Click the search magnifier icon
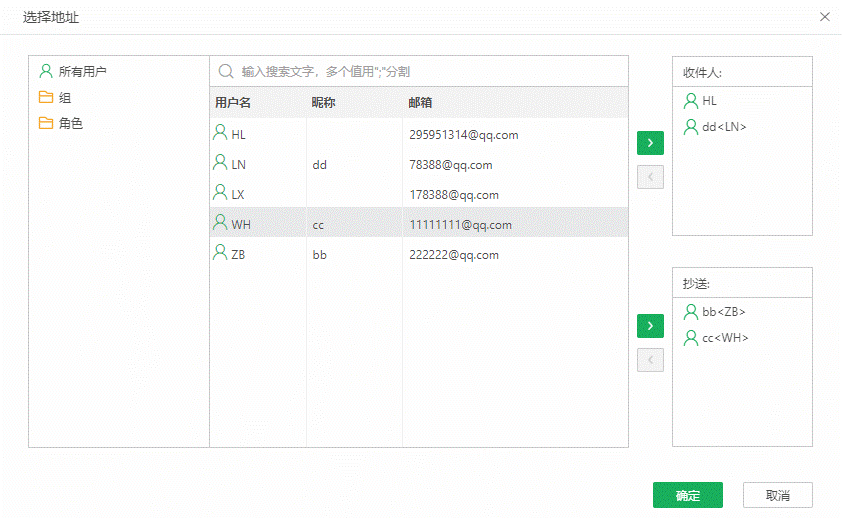The width and height of the screenshot is (842, 518). click(226, 71)
